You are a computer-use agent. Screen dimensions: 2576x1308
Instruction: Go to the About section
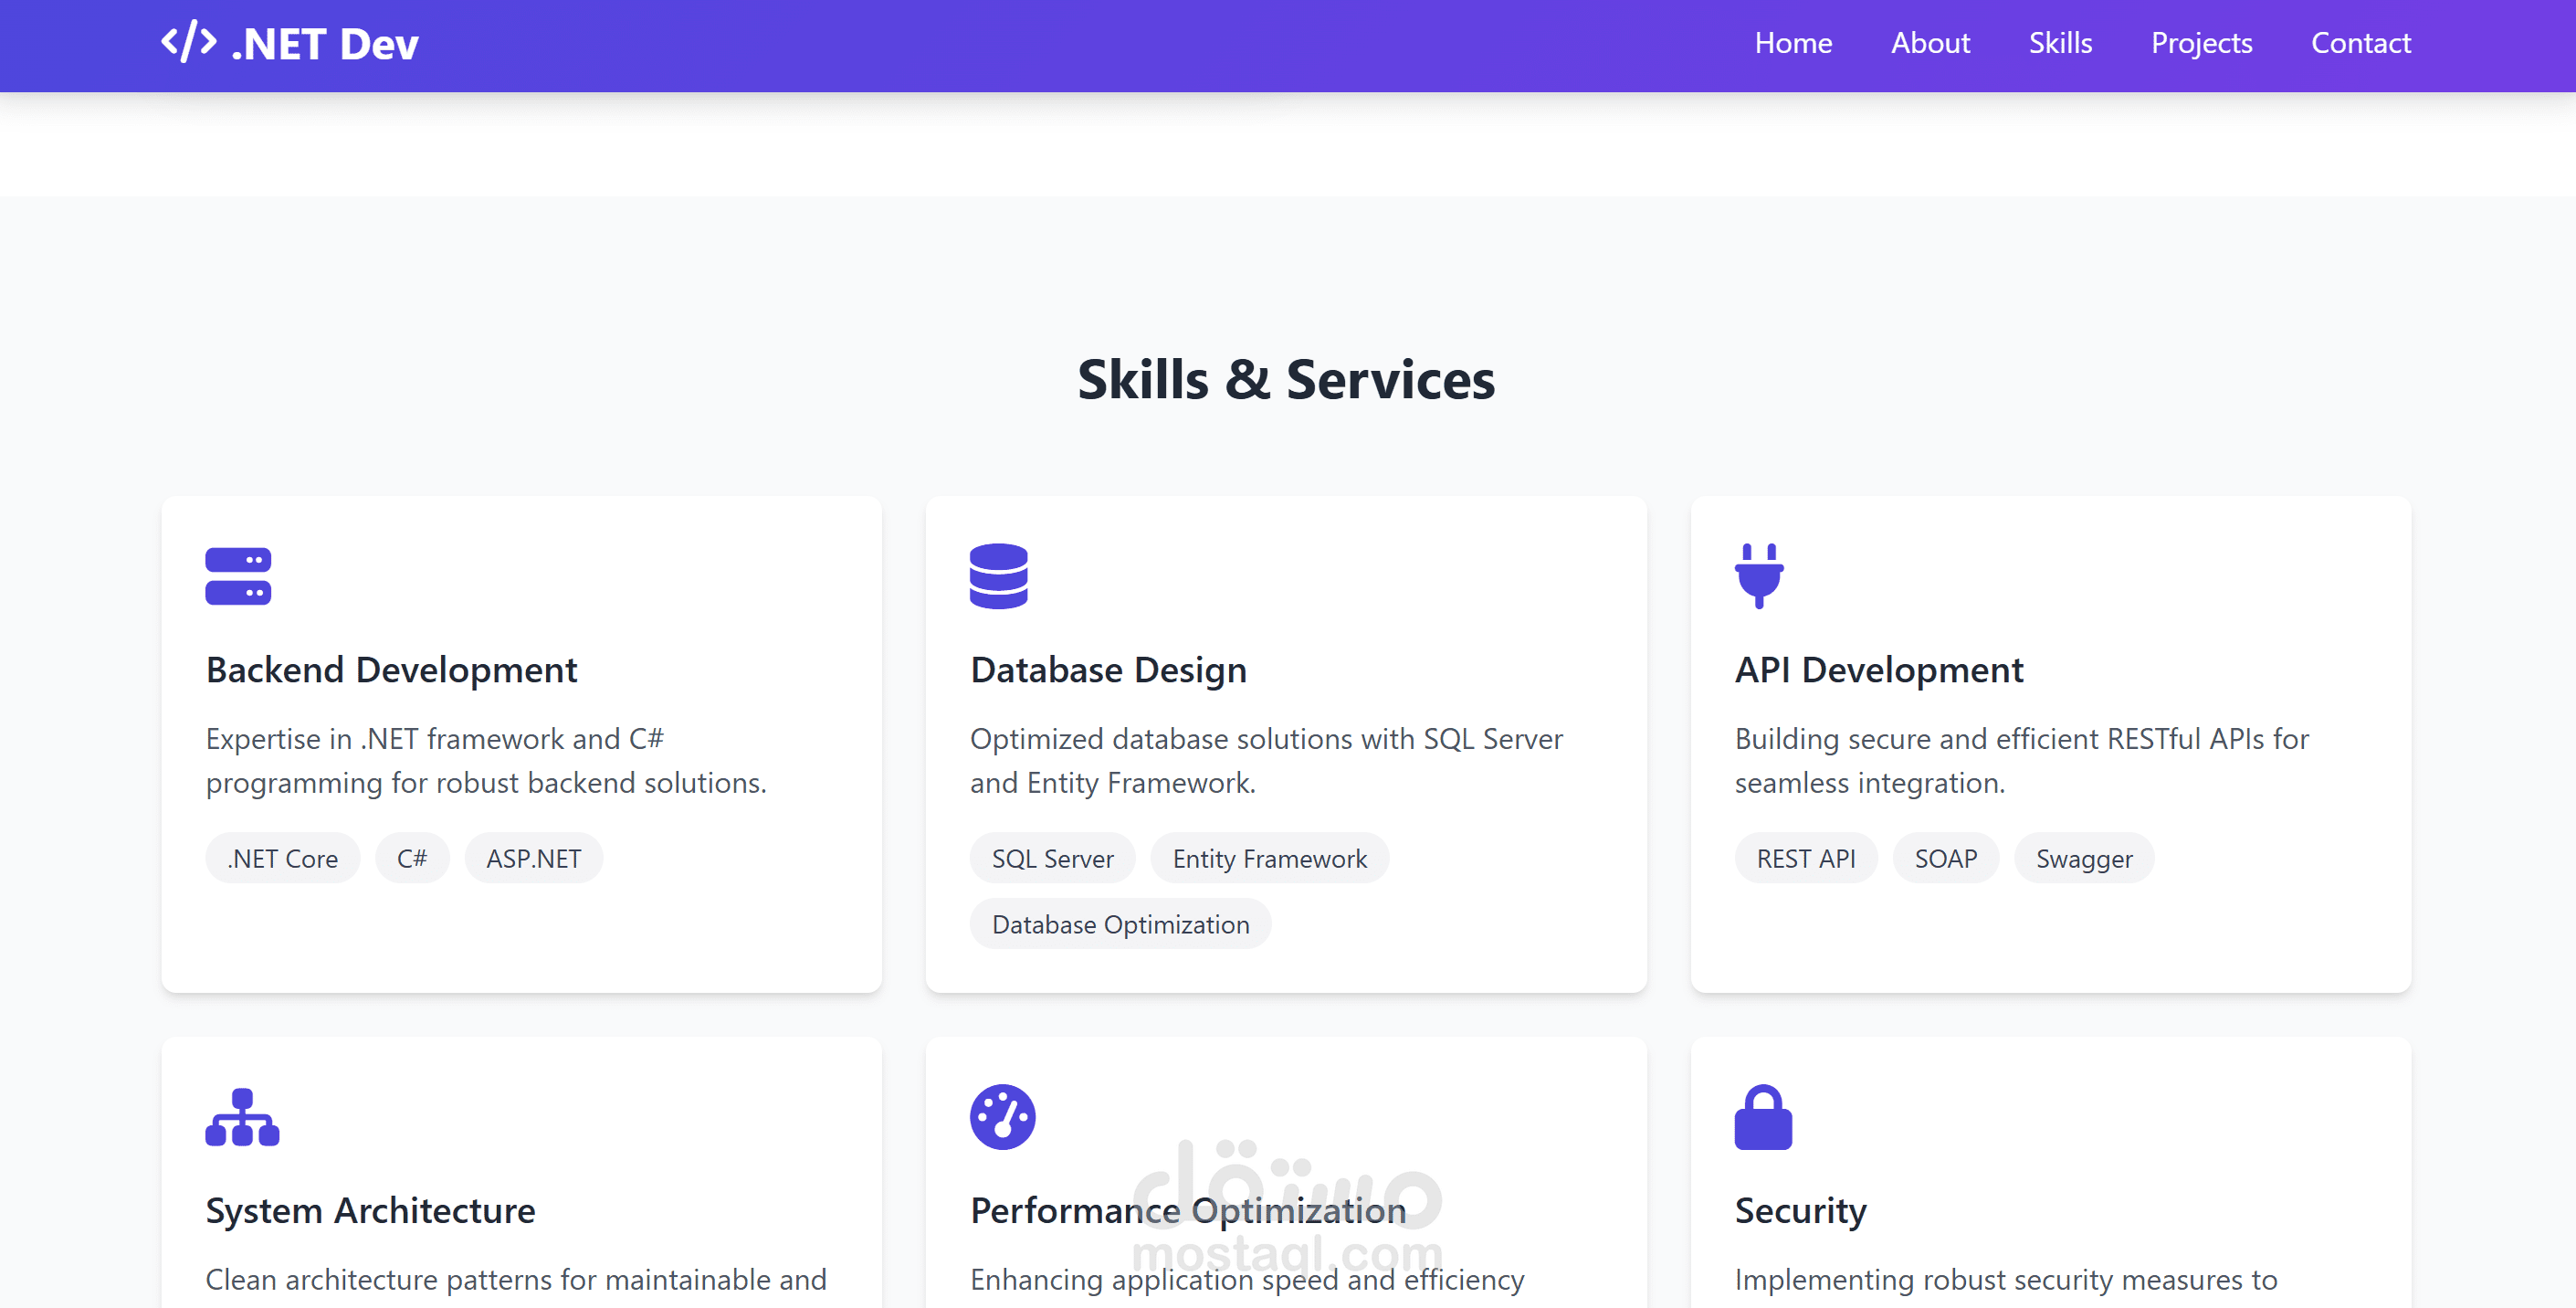click(1930, 43)
